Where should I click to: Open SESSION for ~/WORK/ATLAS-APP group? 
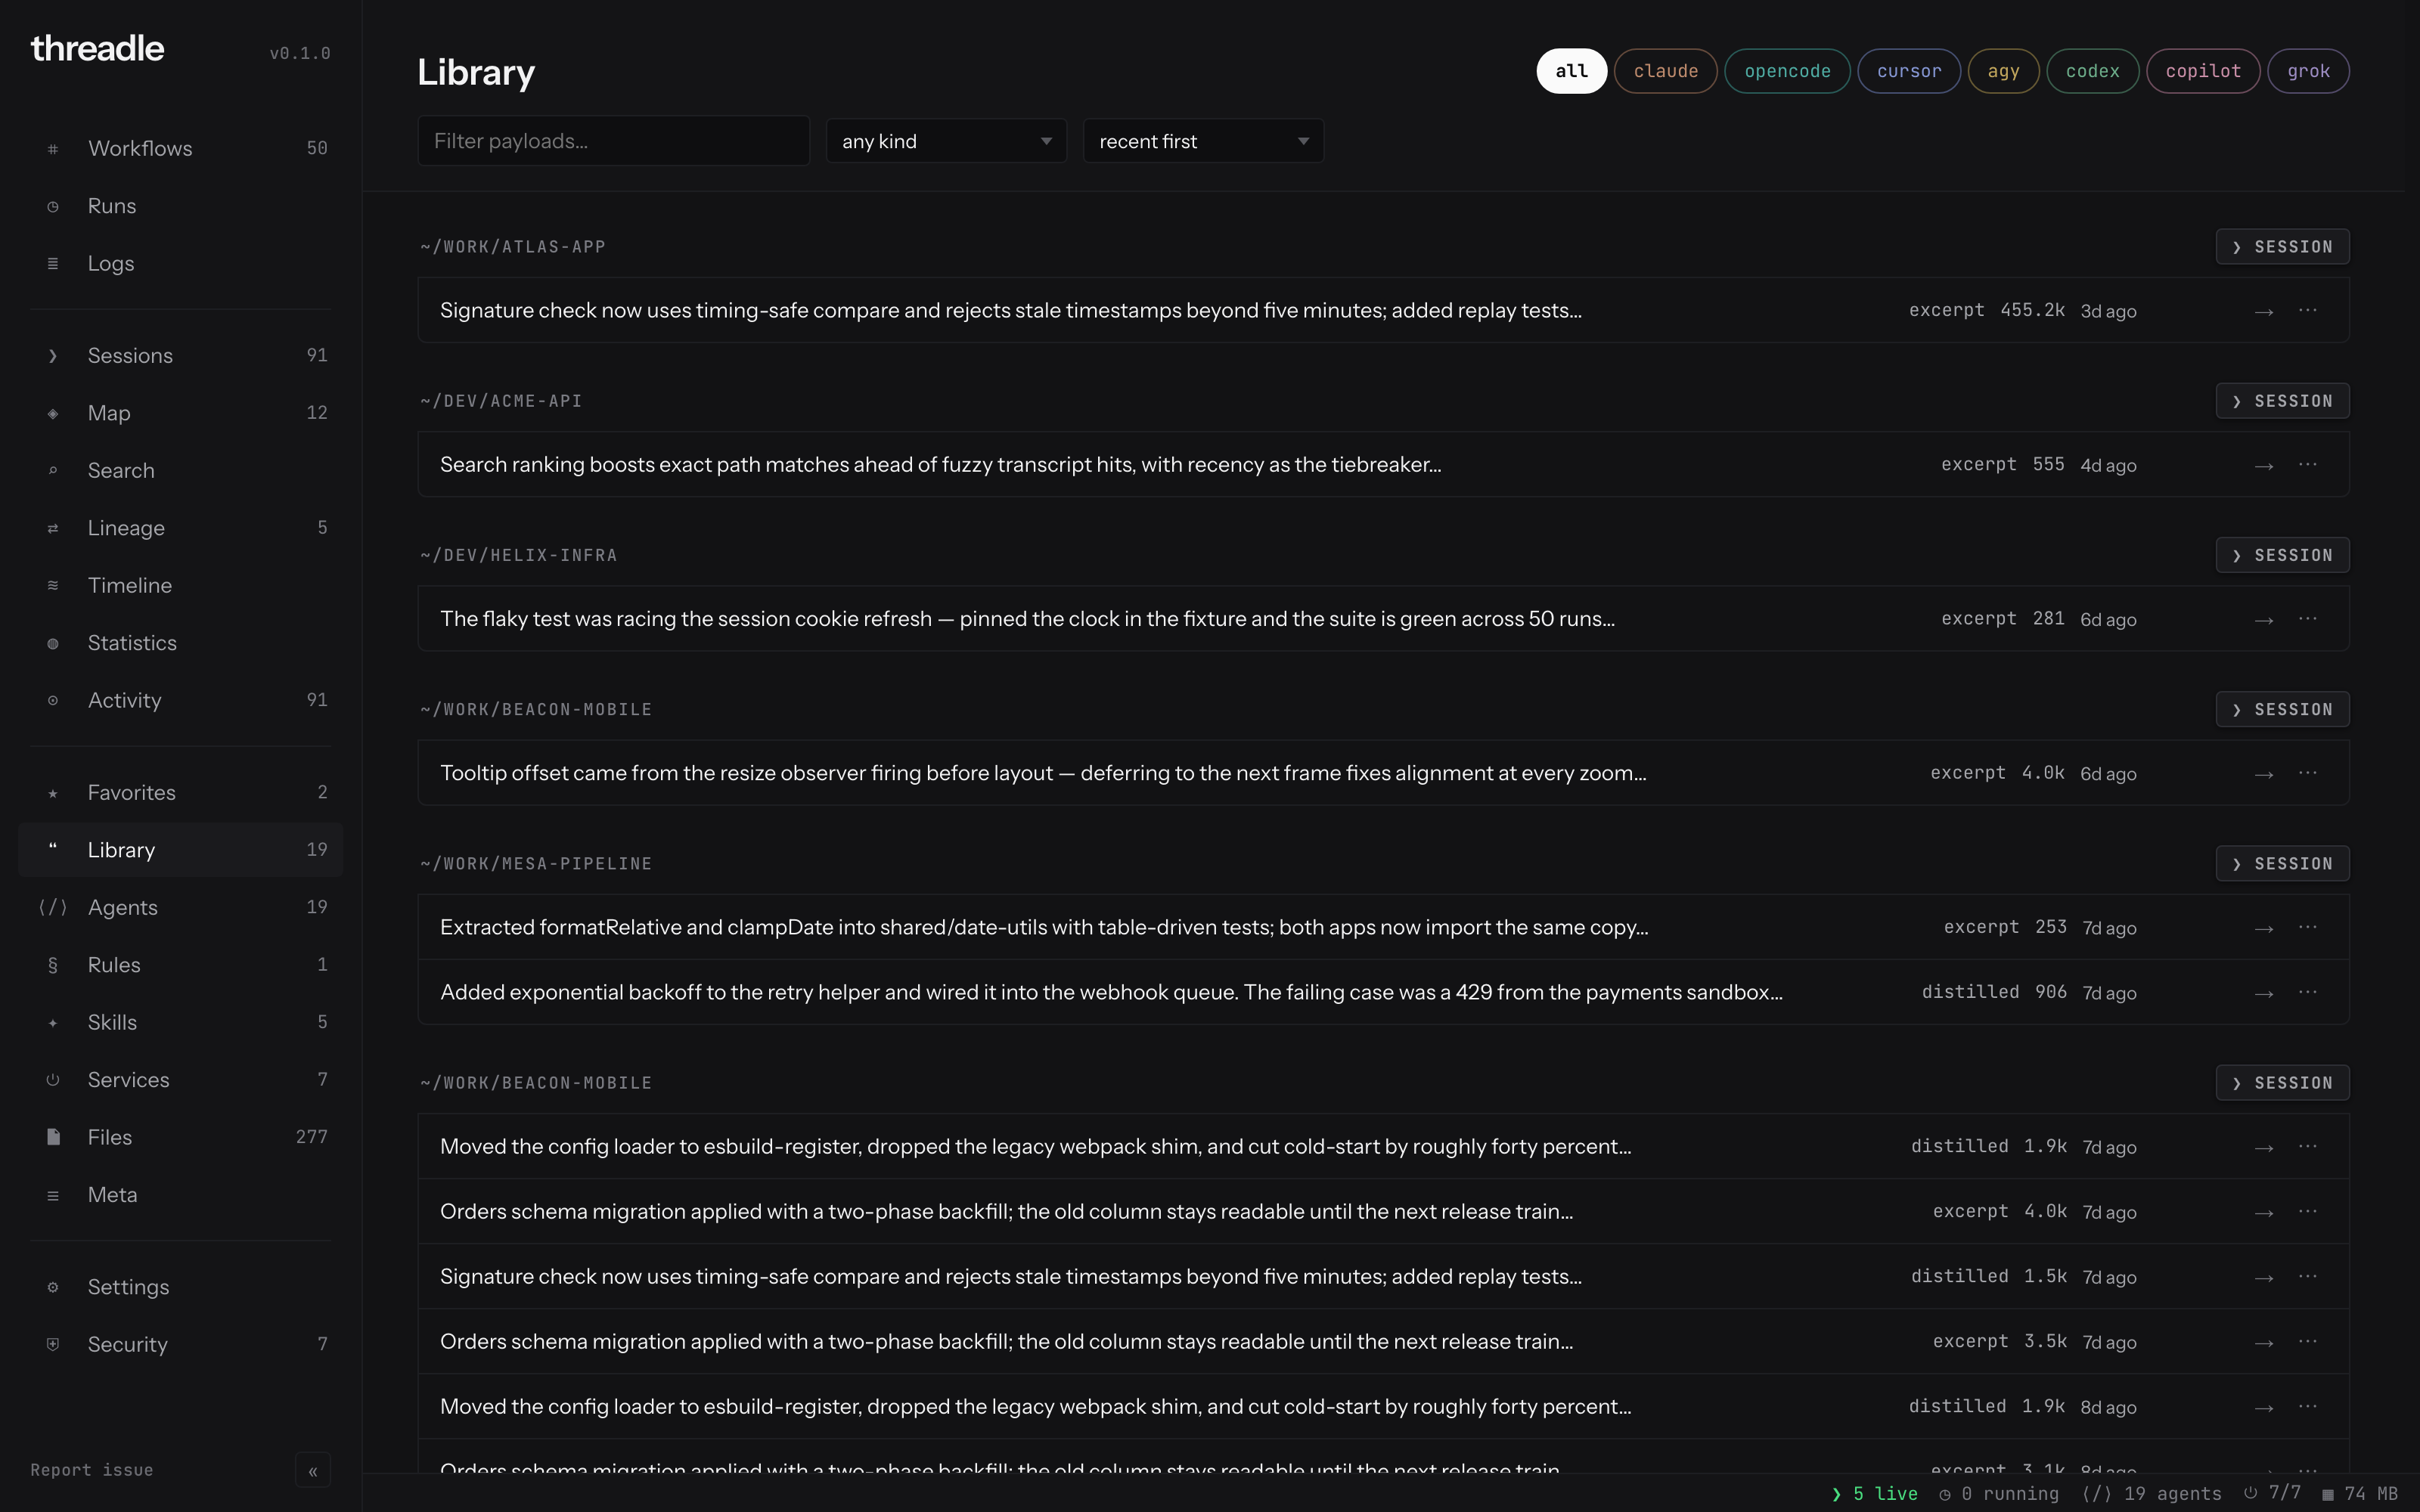click(x=2282, y=247)
